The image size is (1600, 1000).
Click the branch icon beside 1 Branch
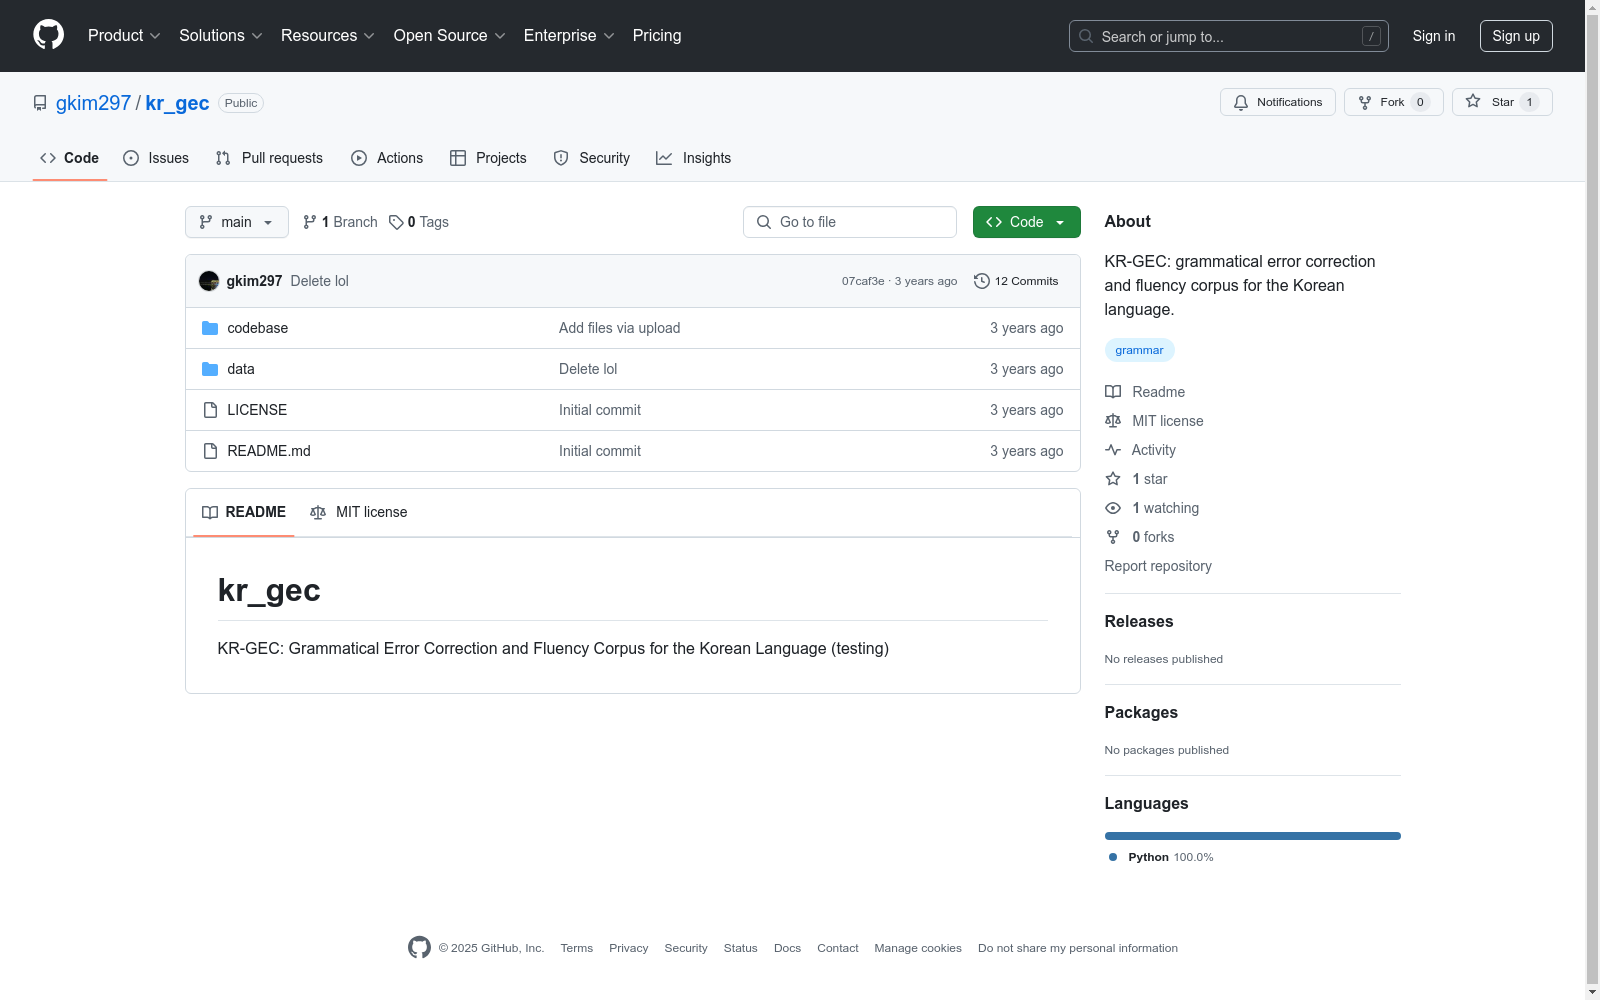point(310,222)
